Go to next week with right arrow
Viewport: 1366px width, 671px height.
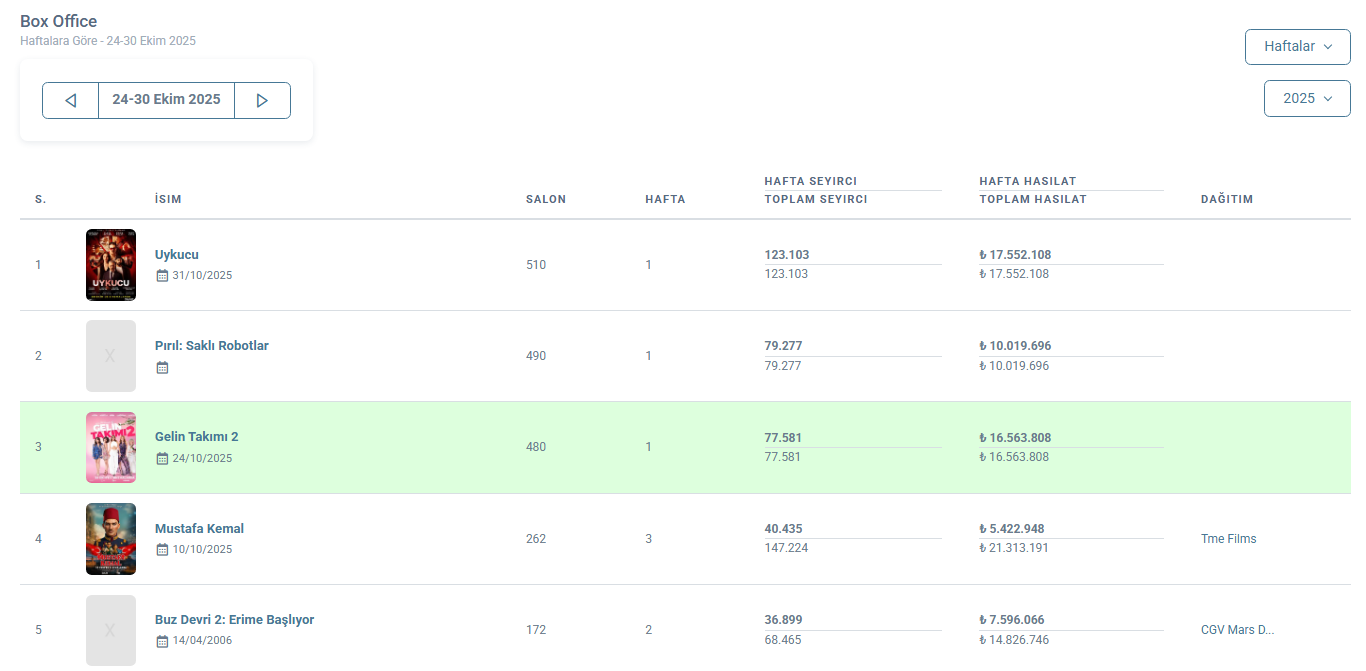(262, 100)
